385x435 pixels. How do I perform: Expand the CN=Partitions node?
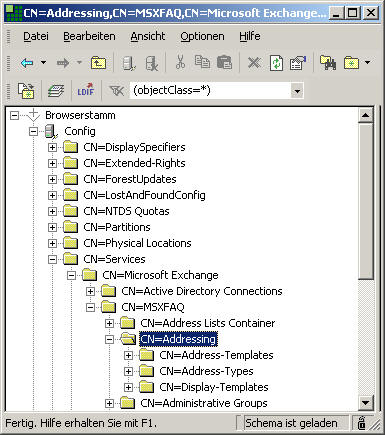(x=52, y=227)
